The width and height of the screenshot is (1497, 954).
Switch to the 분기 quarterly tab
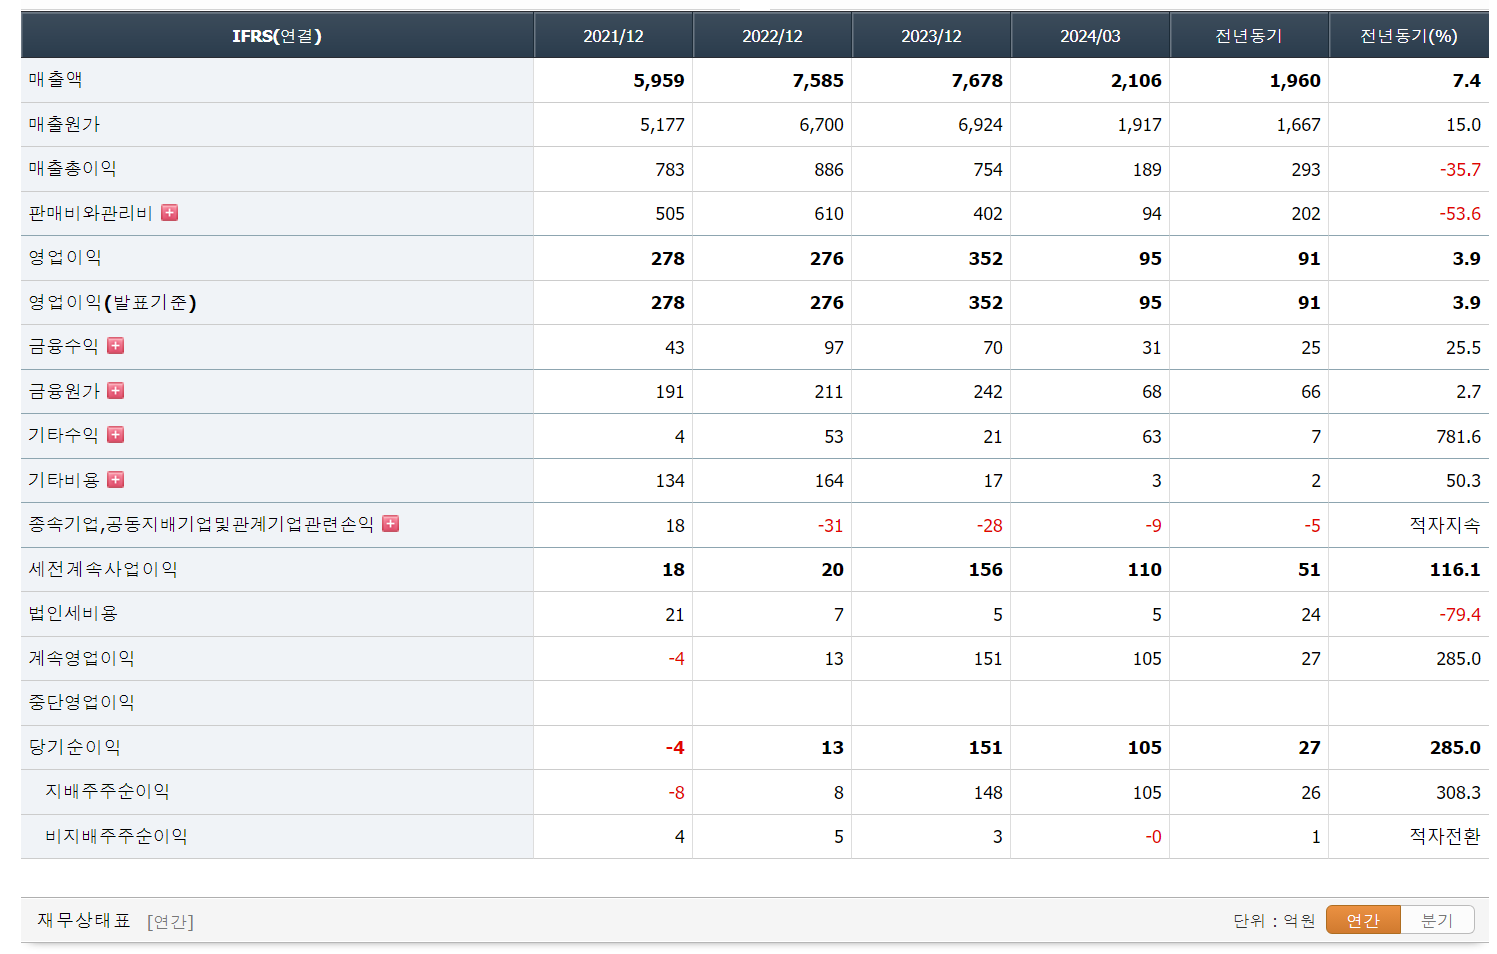pyautogui.click(x=1437, y=920)
